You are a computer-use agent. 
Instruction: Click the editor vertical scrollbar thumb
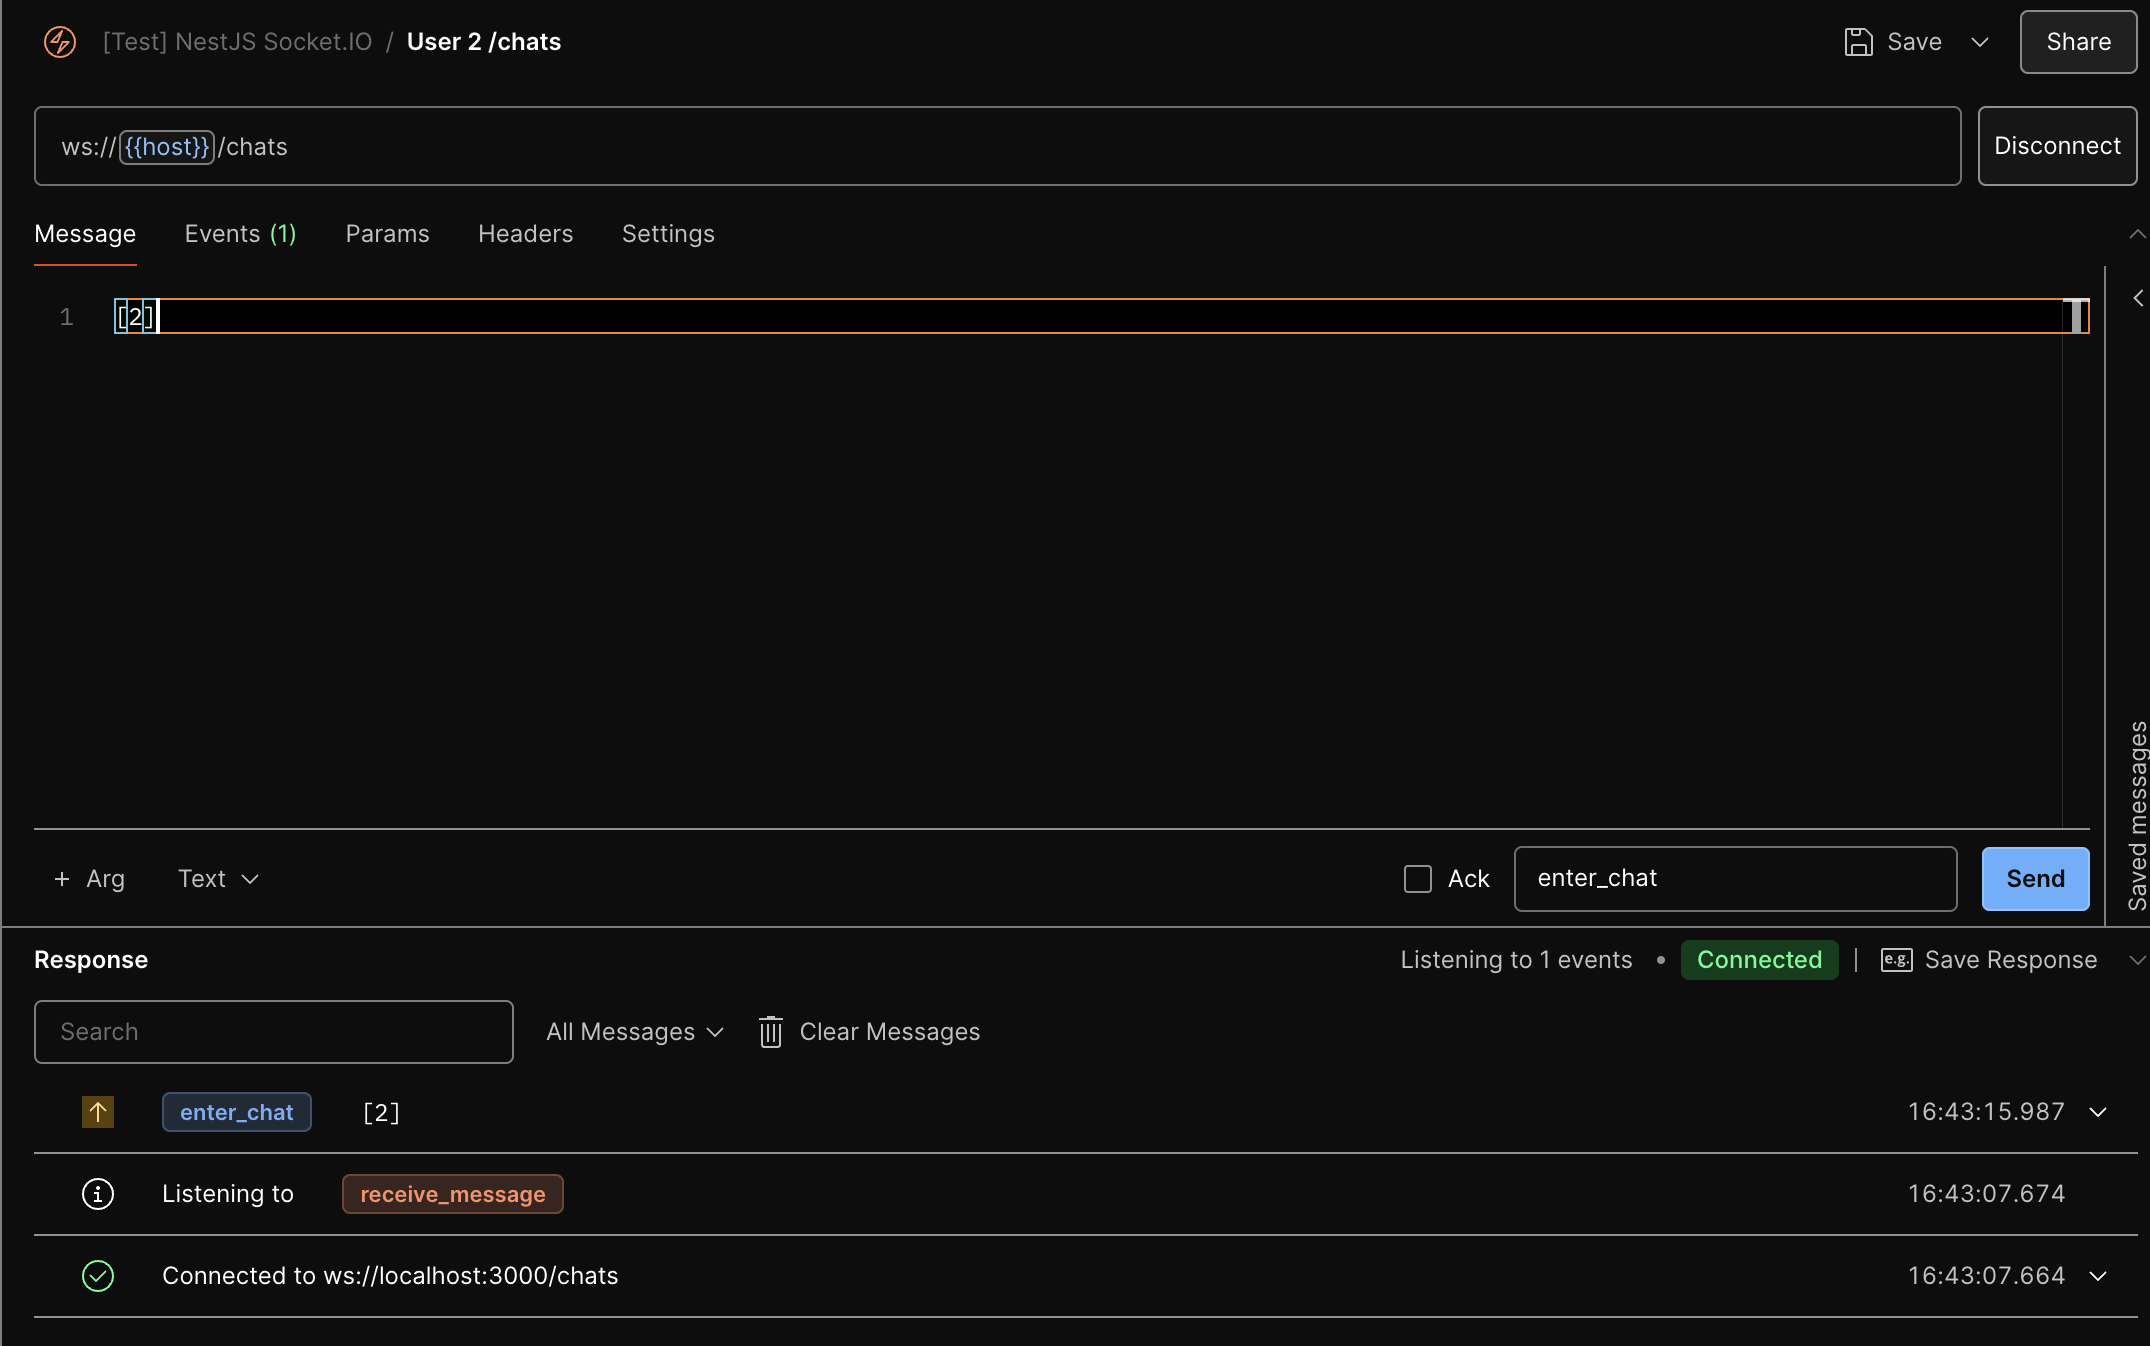pos(2076,316)
